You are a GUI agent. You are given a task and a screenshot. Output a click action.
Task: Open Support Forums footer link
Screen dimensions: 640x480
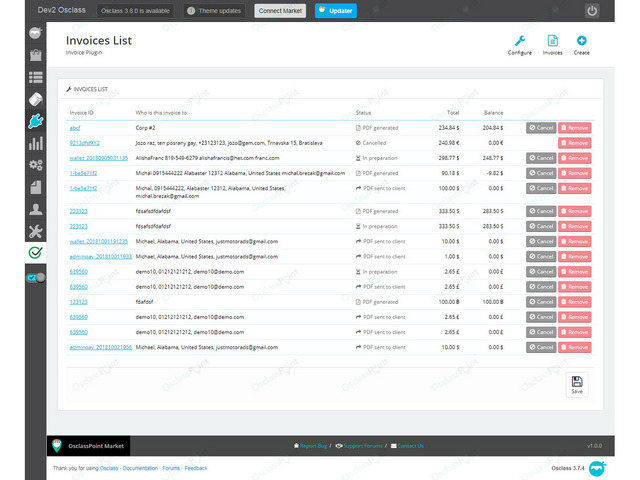(362, 446)
